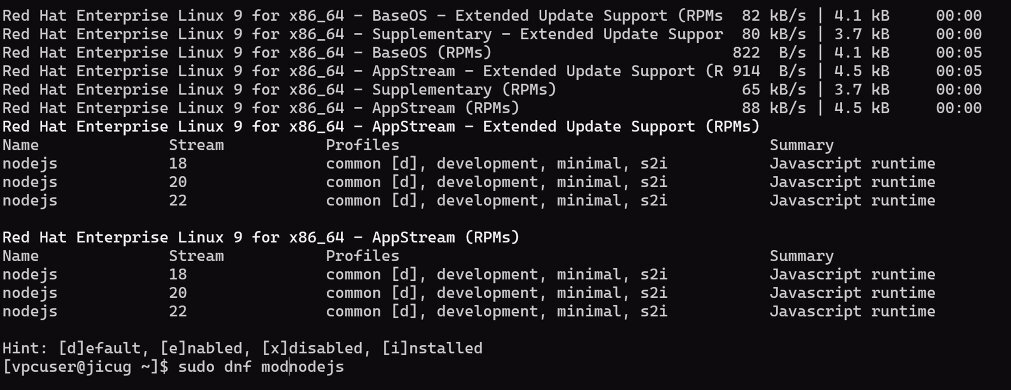Viewport: 1011px width, 390px height.
Task: Click stream '20' in the bottom AppStream table
Action: (178, 293)
